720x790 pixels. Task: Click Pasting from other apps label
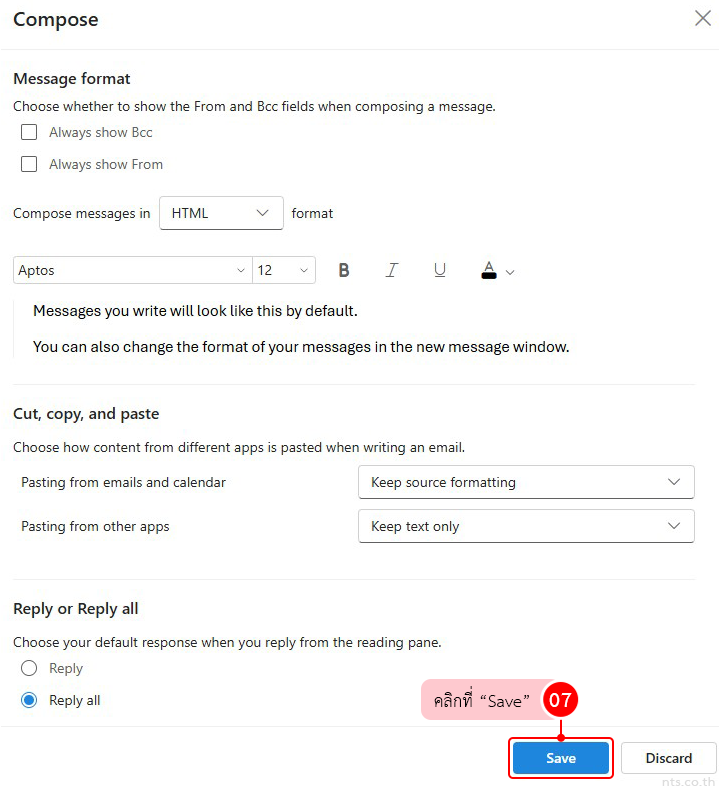tap(95, 526)
